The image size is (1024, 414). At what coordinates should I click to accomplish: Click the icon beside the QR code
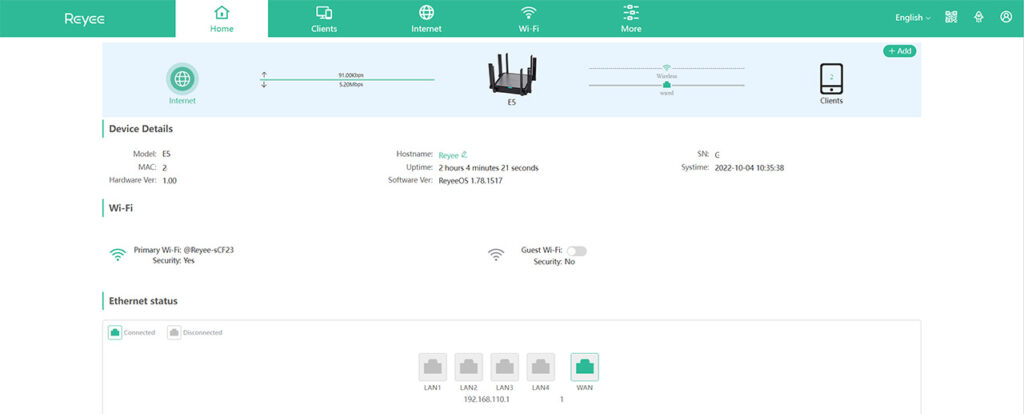tap(978, 18)
